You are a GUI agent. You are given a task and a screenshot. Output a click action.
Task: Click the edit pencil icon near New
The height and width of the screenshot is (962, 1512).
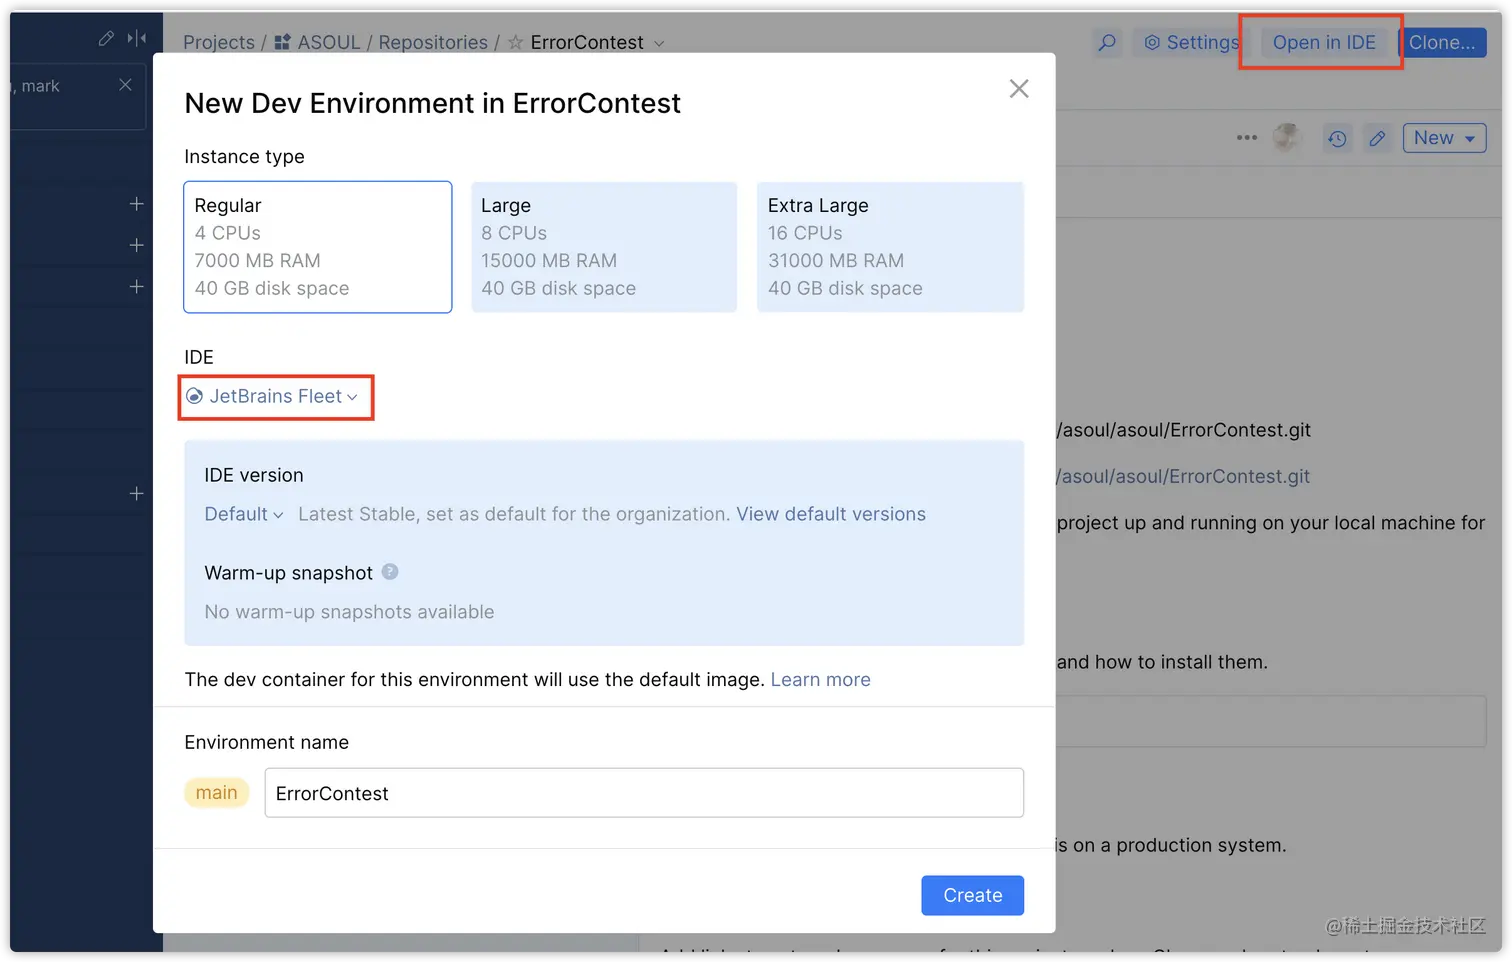(x=1377, y=139)
